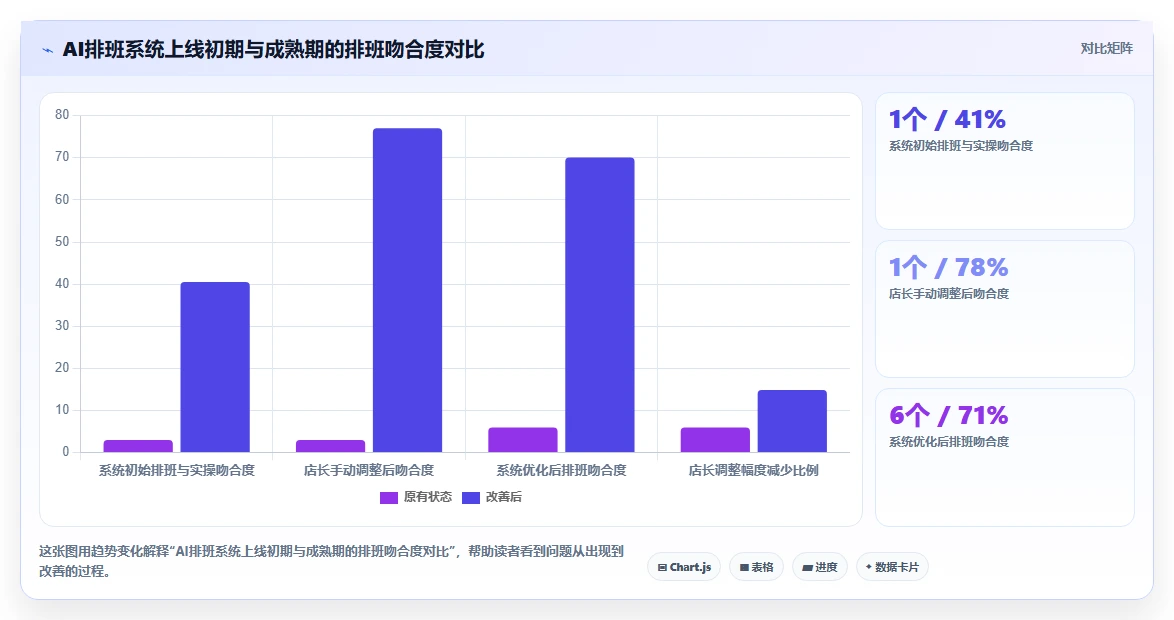Open the 1个 / 41% data card
Image resolution: width=1174 pixels, height=620 pixels.
pyautogui.click(x=1005, y=161)
